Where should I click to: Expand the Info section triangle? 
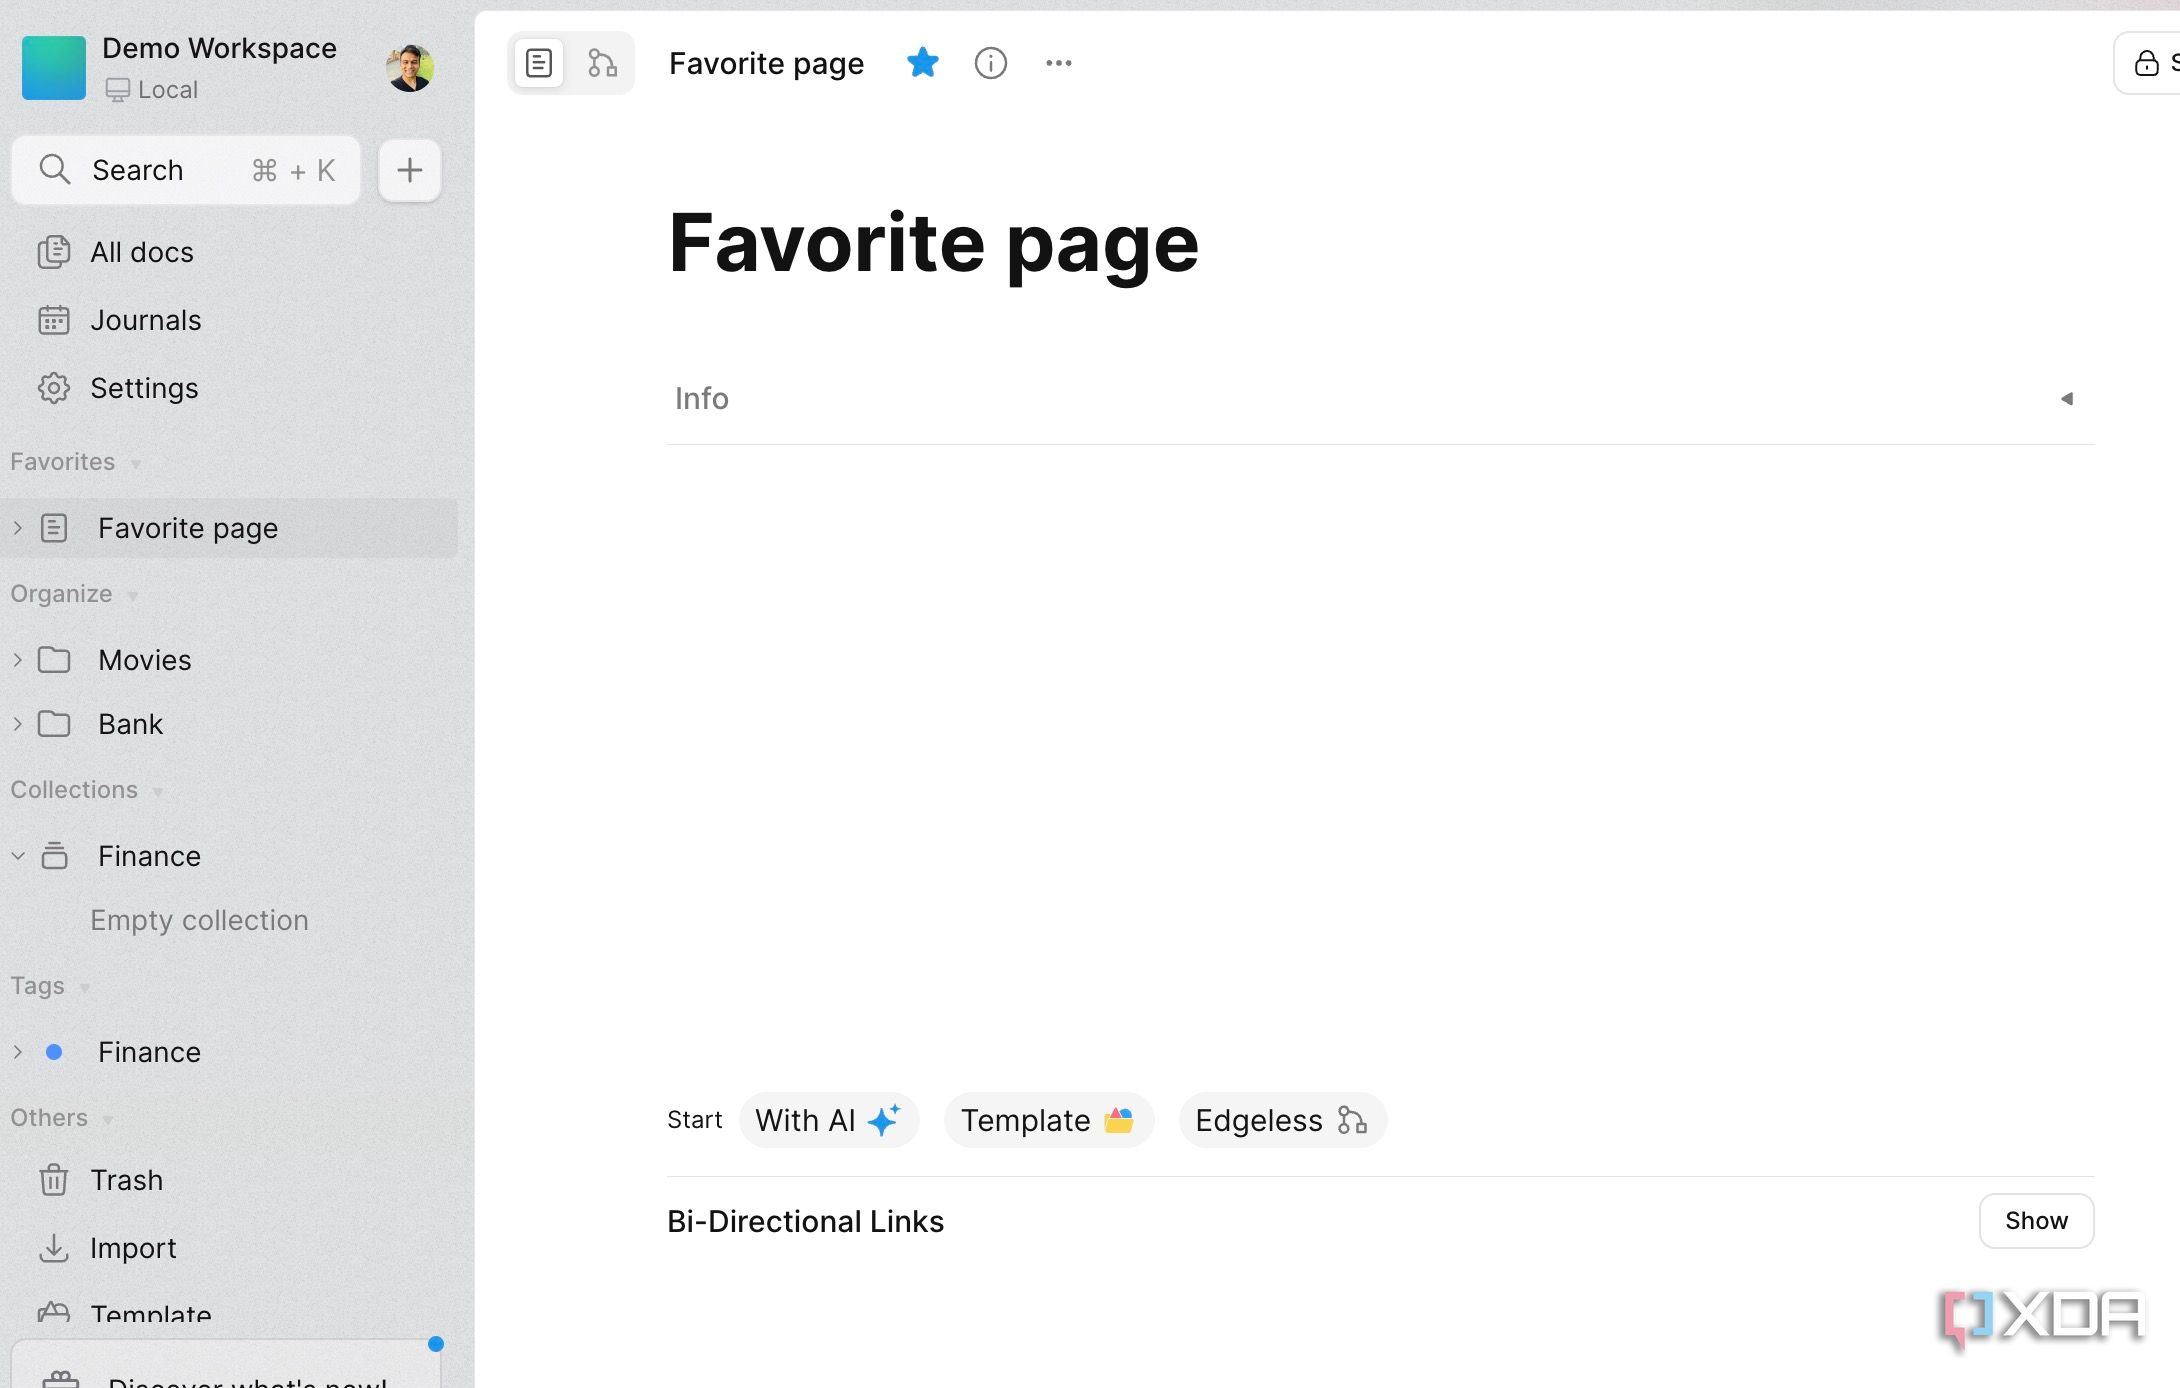point(2067,399)
